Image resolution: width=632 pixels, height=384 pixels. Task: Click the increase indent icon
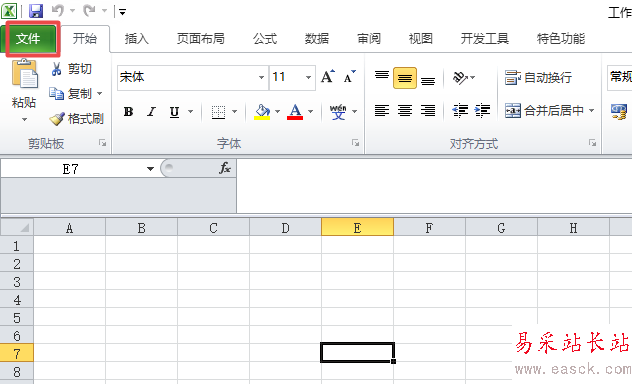(x=482, y=110)
